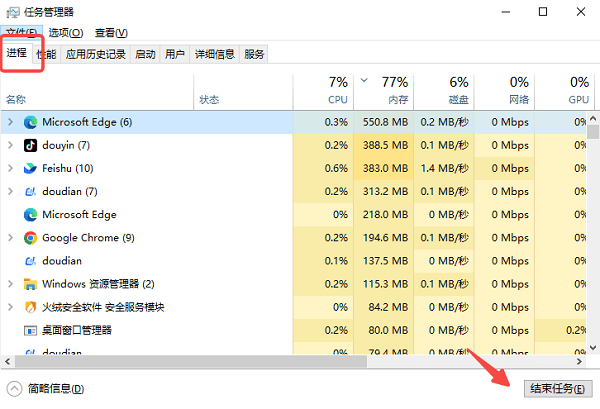This screenshot has width=600, height=409.
Task: Switch to the 性能 tab
Action: tap(46, 54)
